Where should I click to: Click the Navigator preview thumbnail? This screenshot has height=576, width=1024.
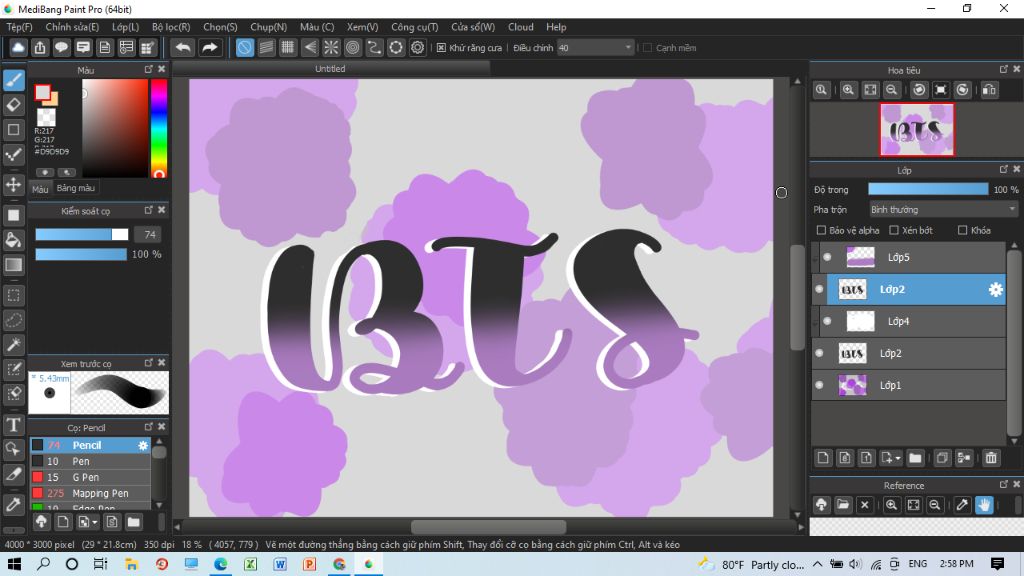point(917,129)
